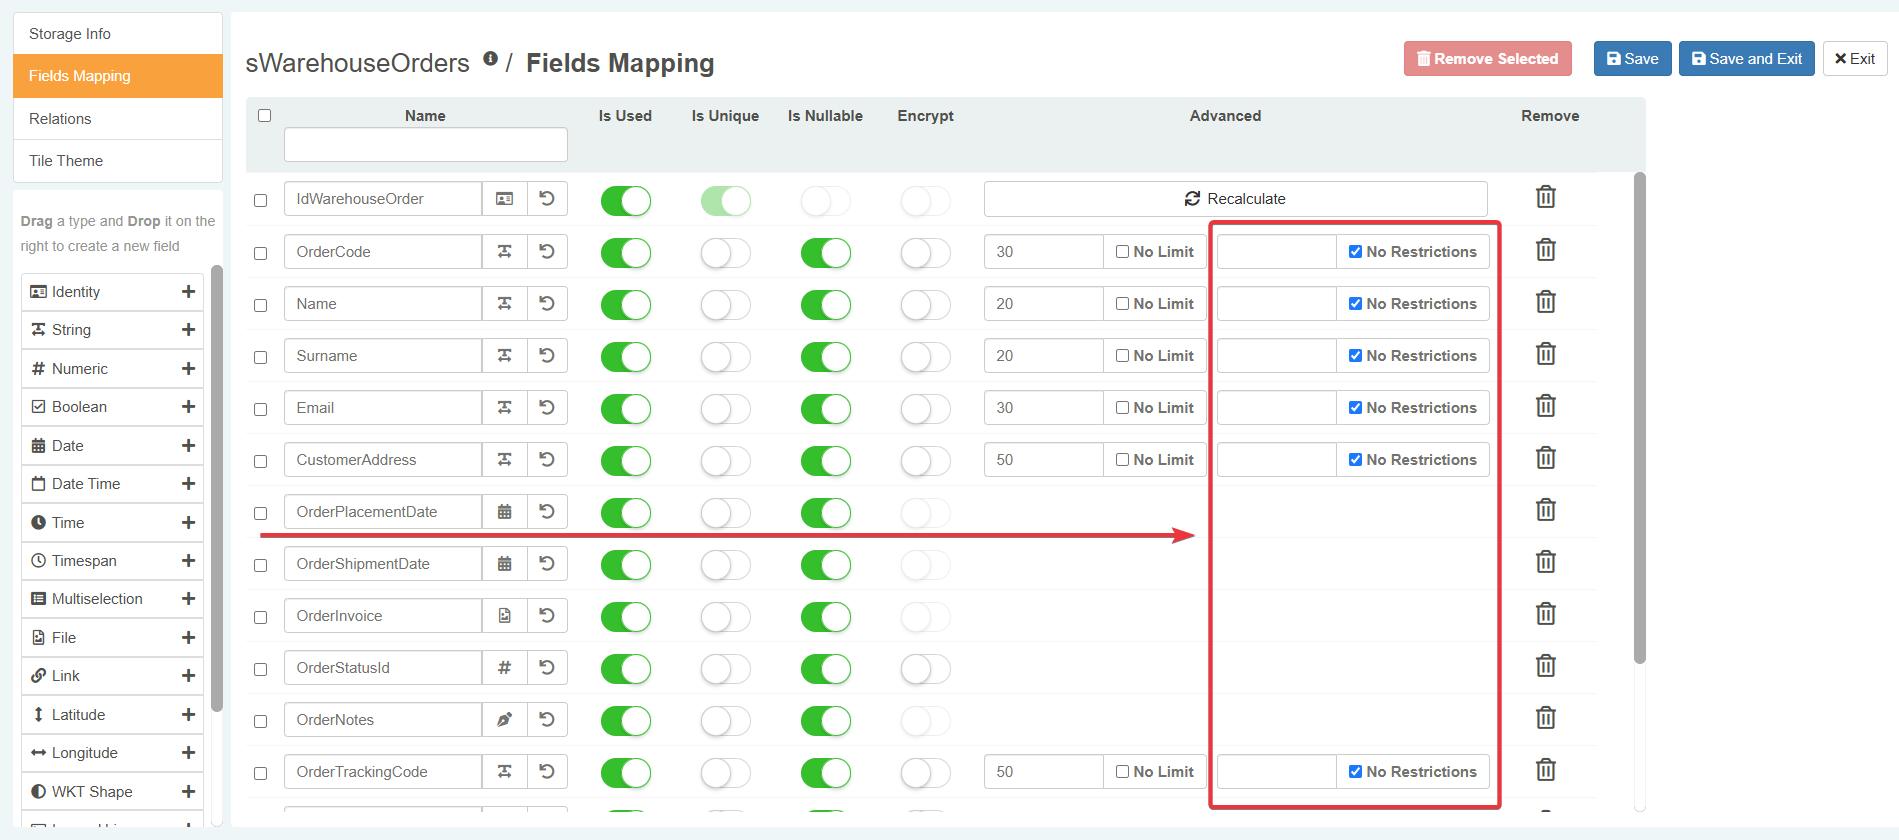Viewport: 1899px width, 840px height.
Task: Click the file type icon for OrderInvoice
Action: pyautogui.click(x=505, y=616)
